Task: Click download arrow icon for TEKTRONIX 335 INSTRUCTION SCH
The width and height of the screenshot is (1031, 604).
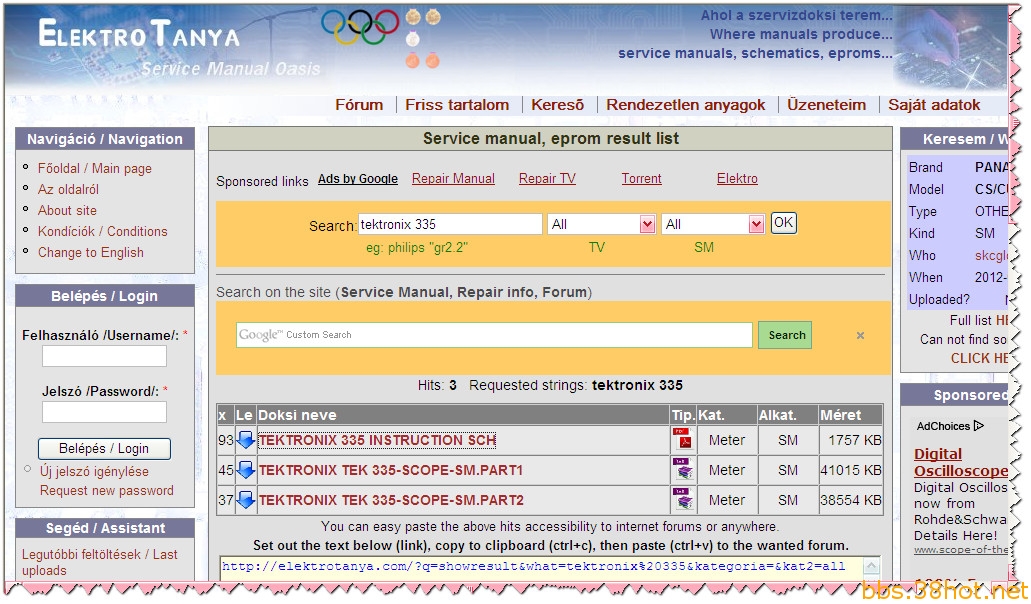Action: click(x=245, y=440)
